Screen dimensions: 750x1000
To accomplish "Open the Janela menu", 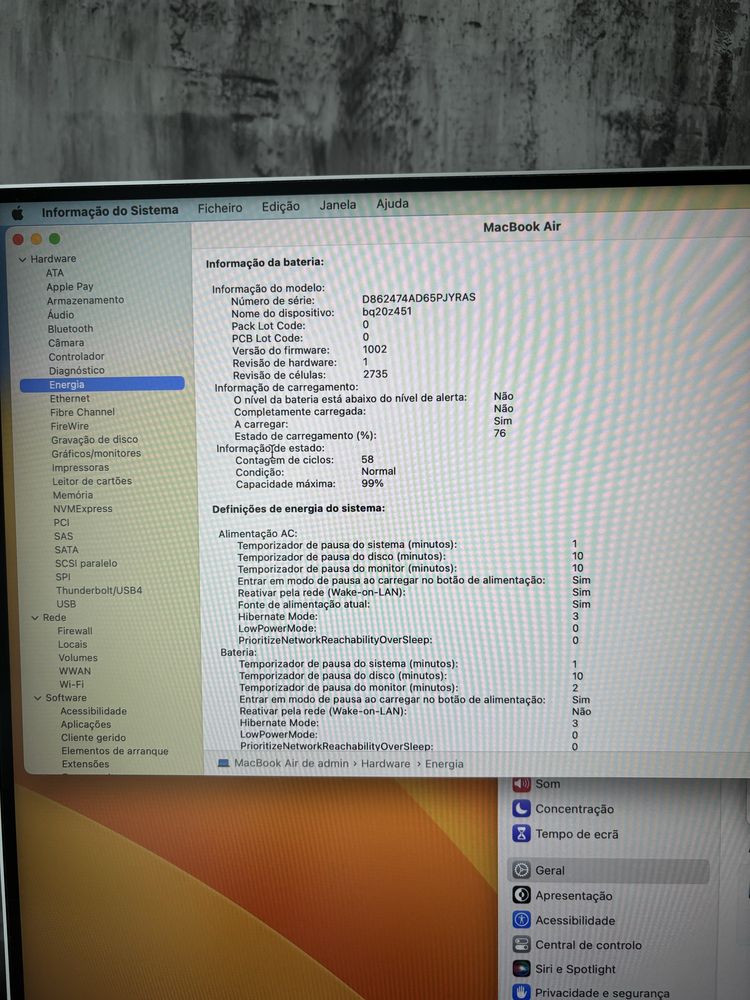I will point(338,205).
